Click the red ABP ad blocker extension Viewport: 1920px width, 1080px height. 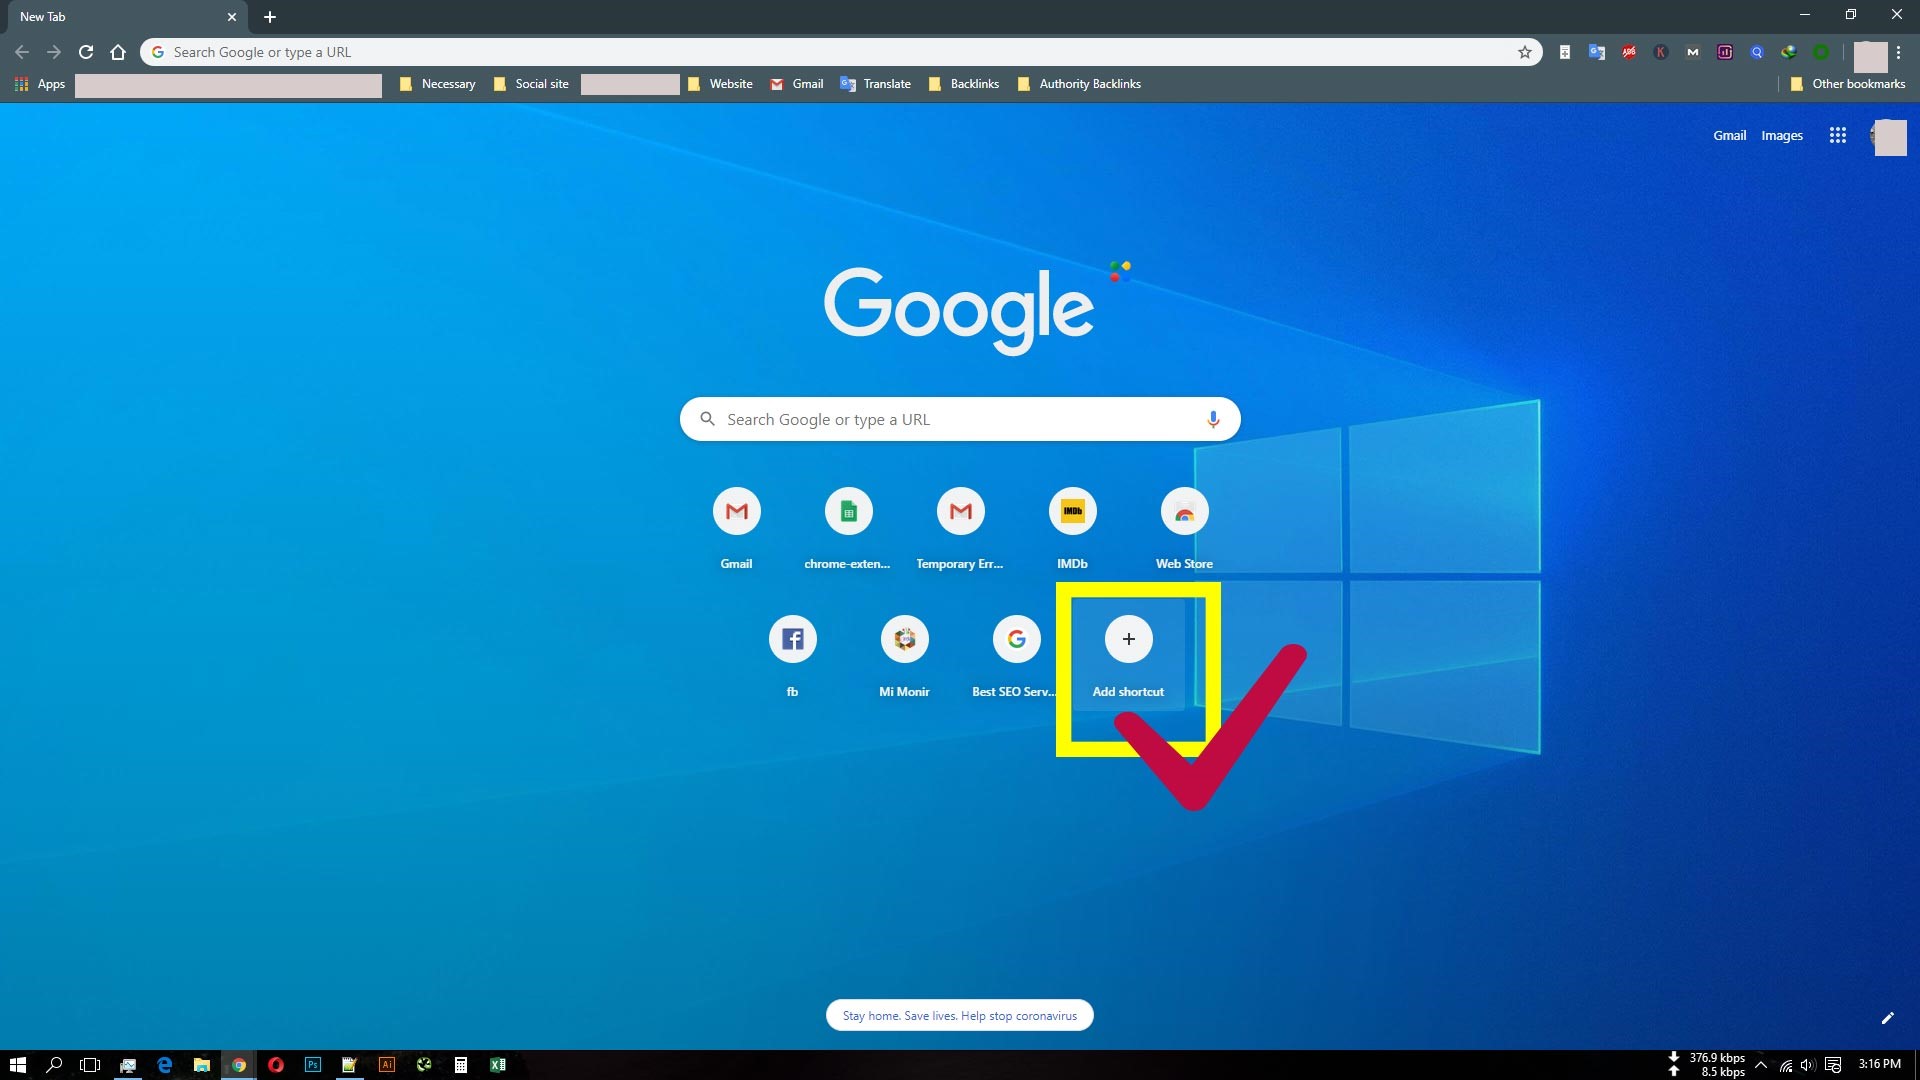pyautogui.click(x=1629, y=52)
